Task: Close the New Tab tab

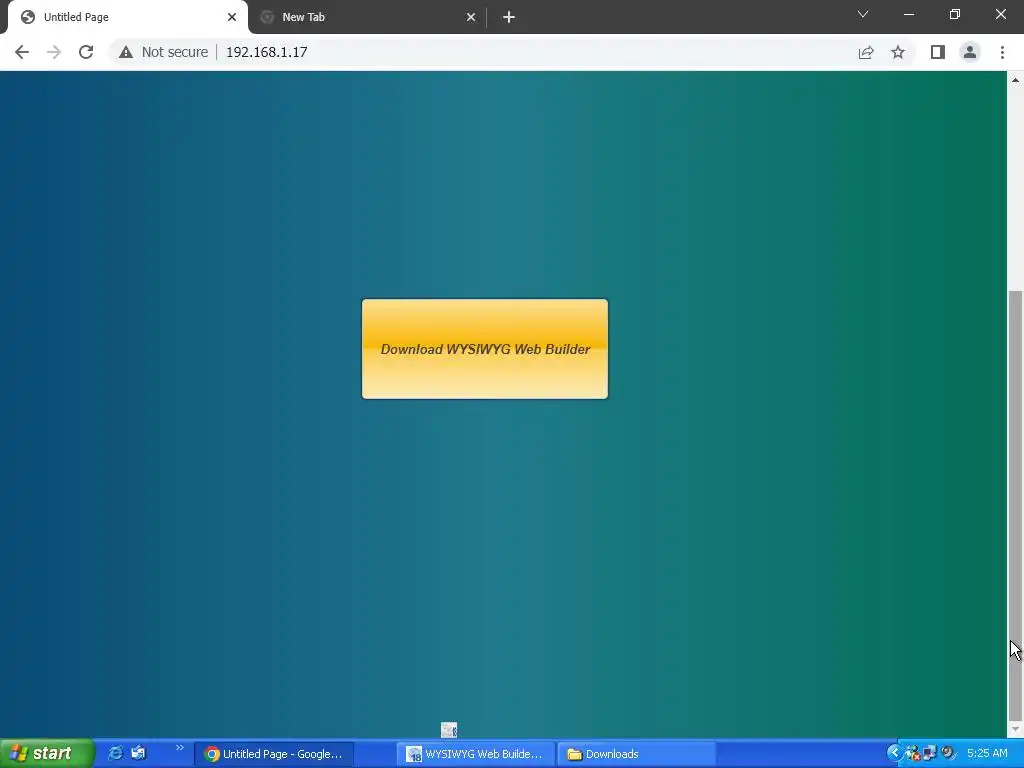Action: tap(471, 17)
